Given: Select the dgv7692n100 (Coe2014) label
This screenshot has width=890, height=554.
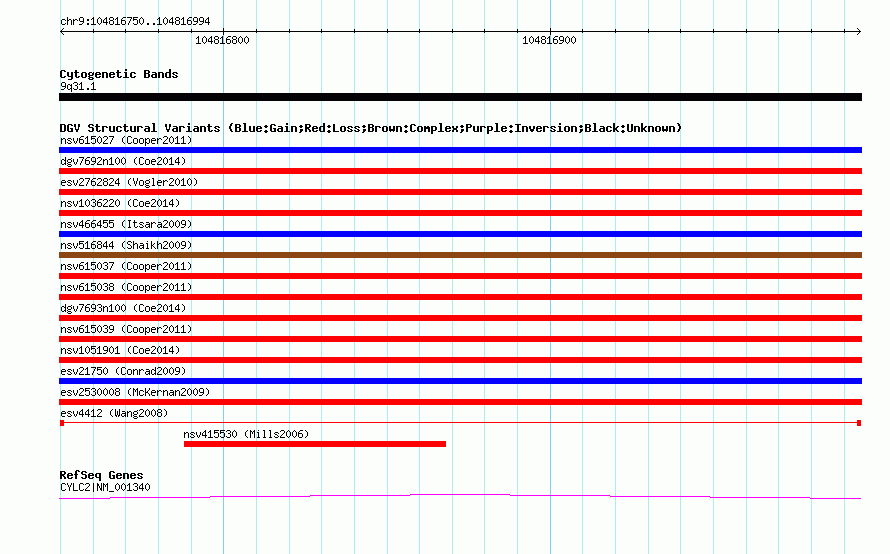Looking at the screenshot, I should point(123,161).
